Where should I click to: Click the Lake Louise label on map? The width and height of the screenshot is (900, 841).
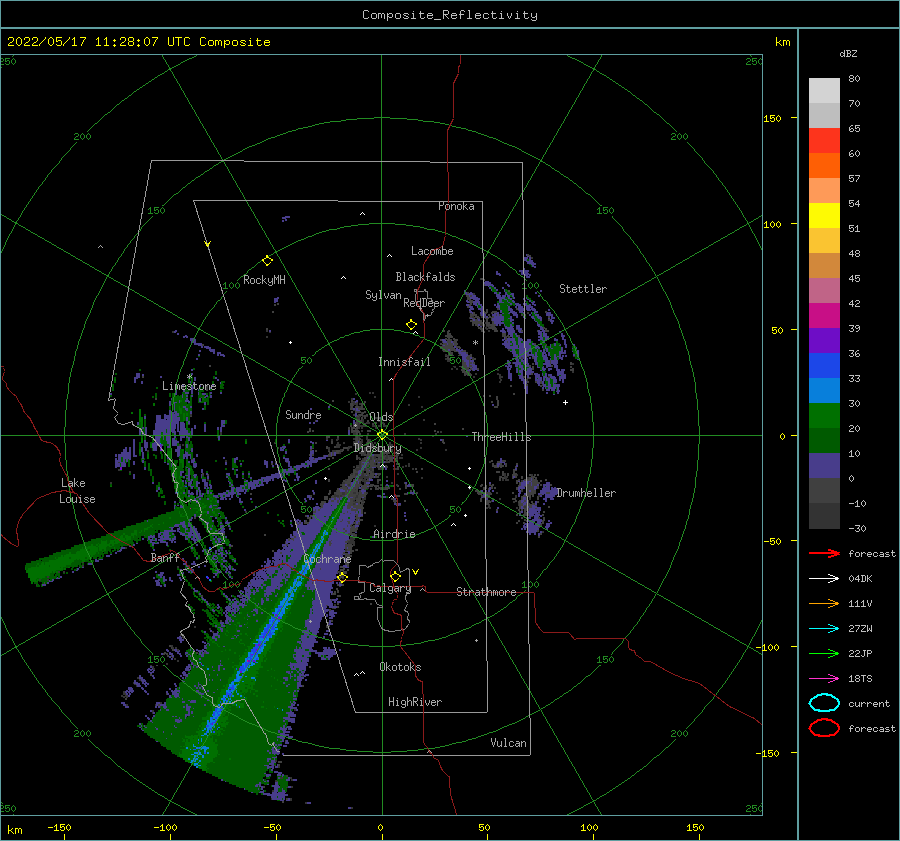(x=77, y=491)
